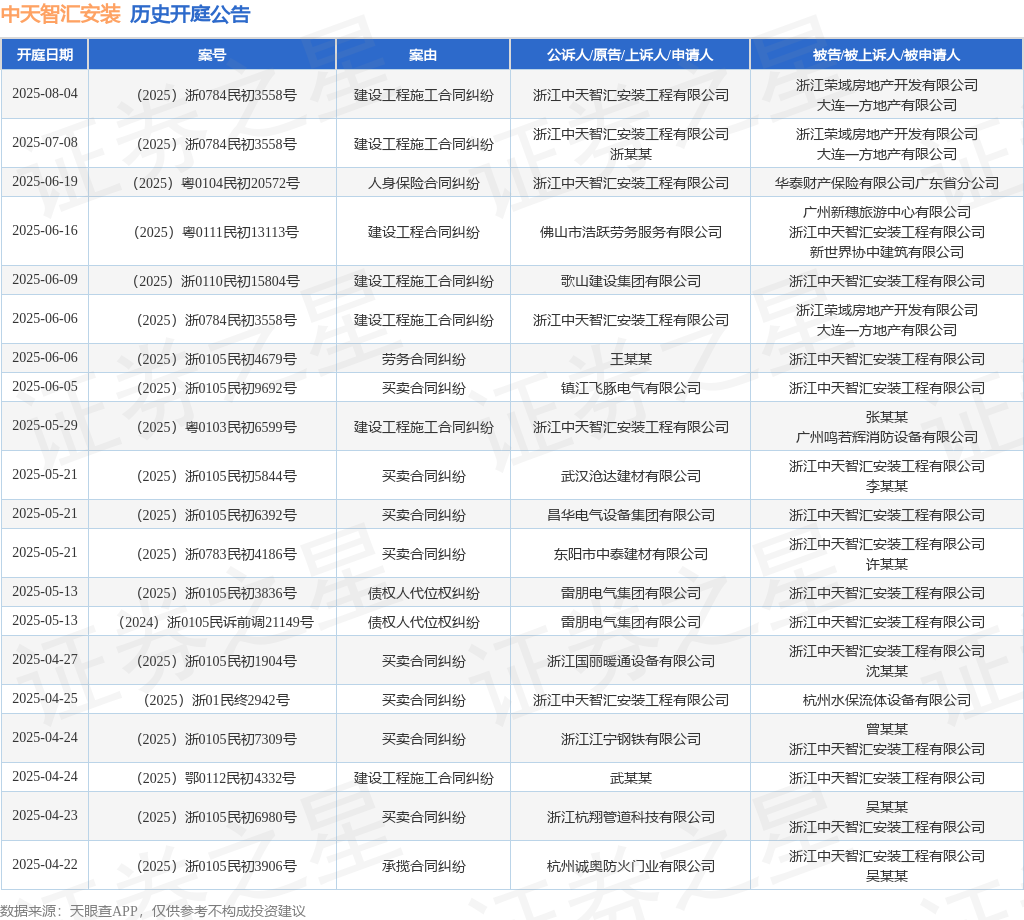Click the 承揽合同纠纷 cause cell
Viewport: 1024px width, 920px height.
point(423,866)
